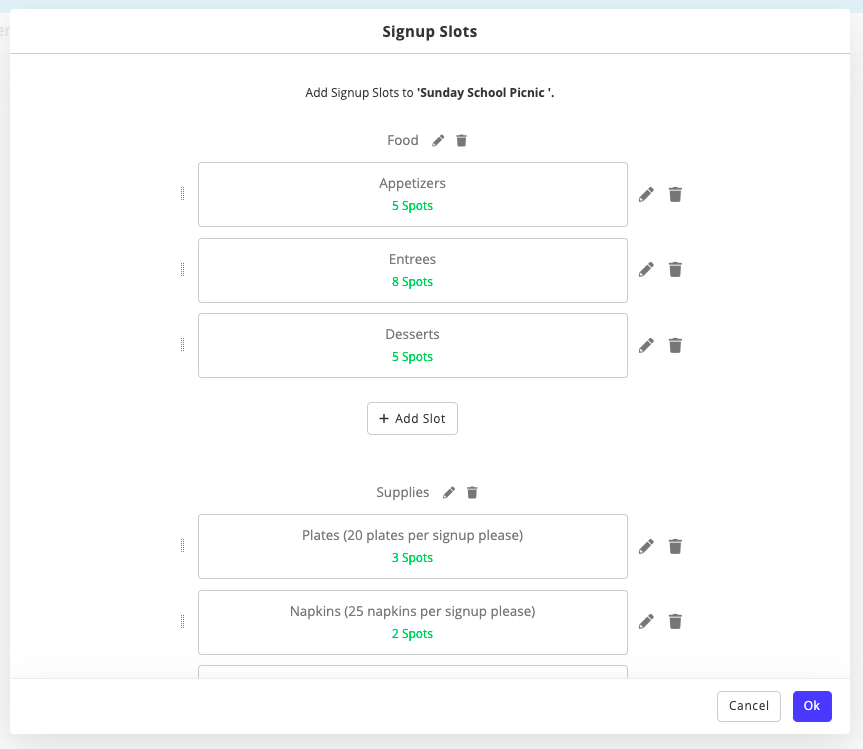This screenshot has height=749, width=863.
Task: Confirm with the Ok button
Action: (x=812, y=706)
